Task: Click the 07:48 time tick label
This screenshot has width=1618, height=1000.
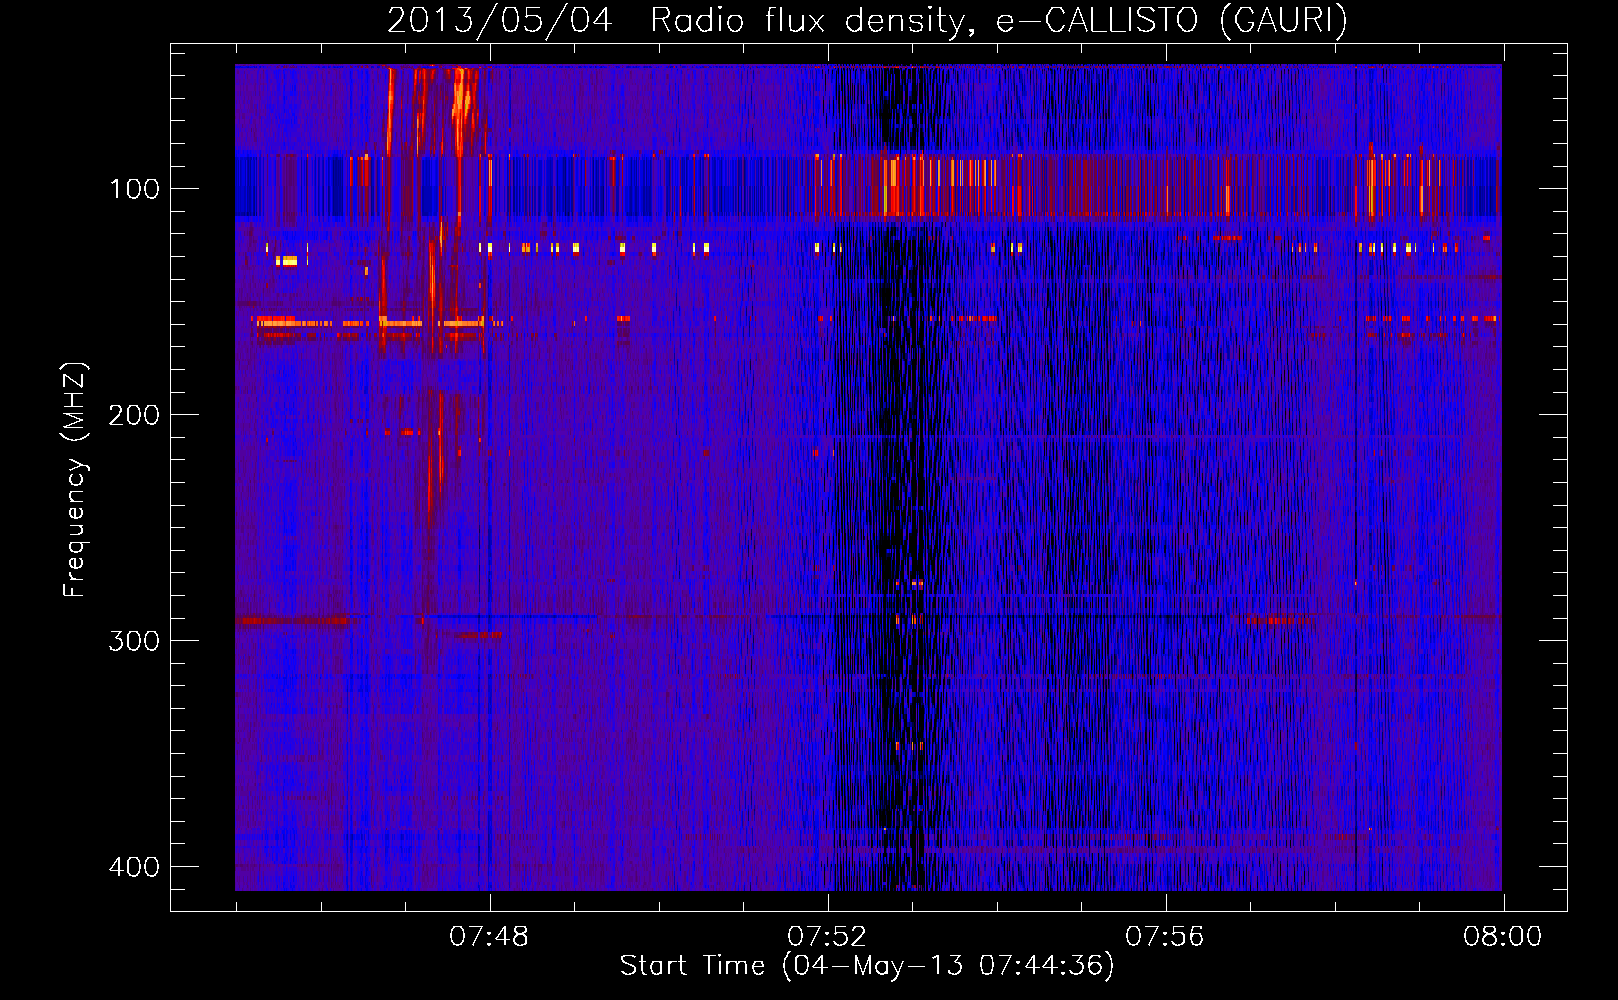Action: (489, 937)
